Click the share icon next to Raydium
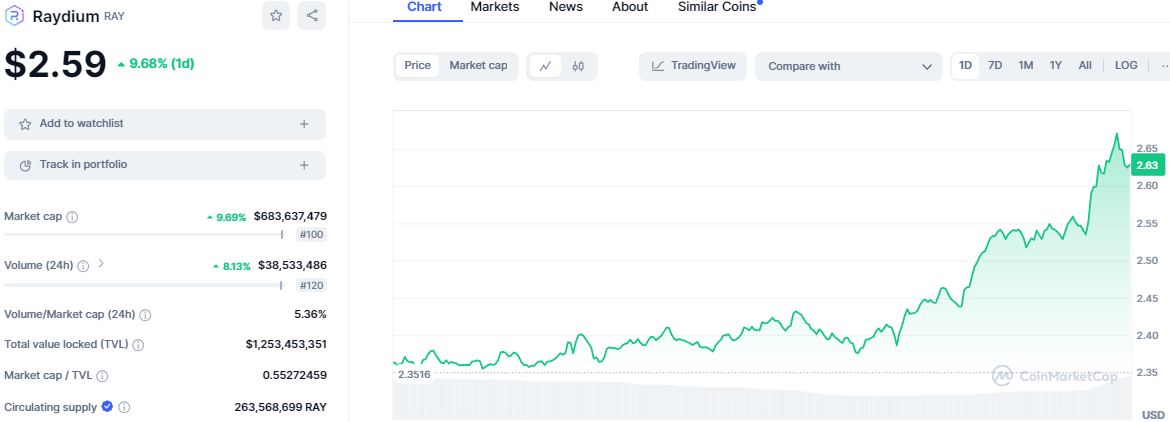Image resolution: width=1170 pixels, height=422 pixels. coord(312,15)
